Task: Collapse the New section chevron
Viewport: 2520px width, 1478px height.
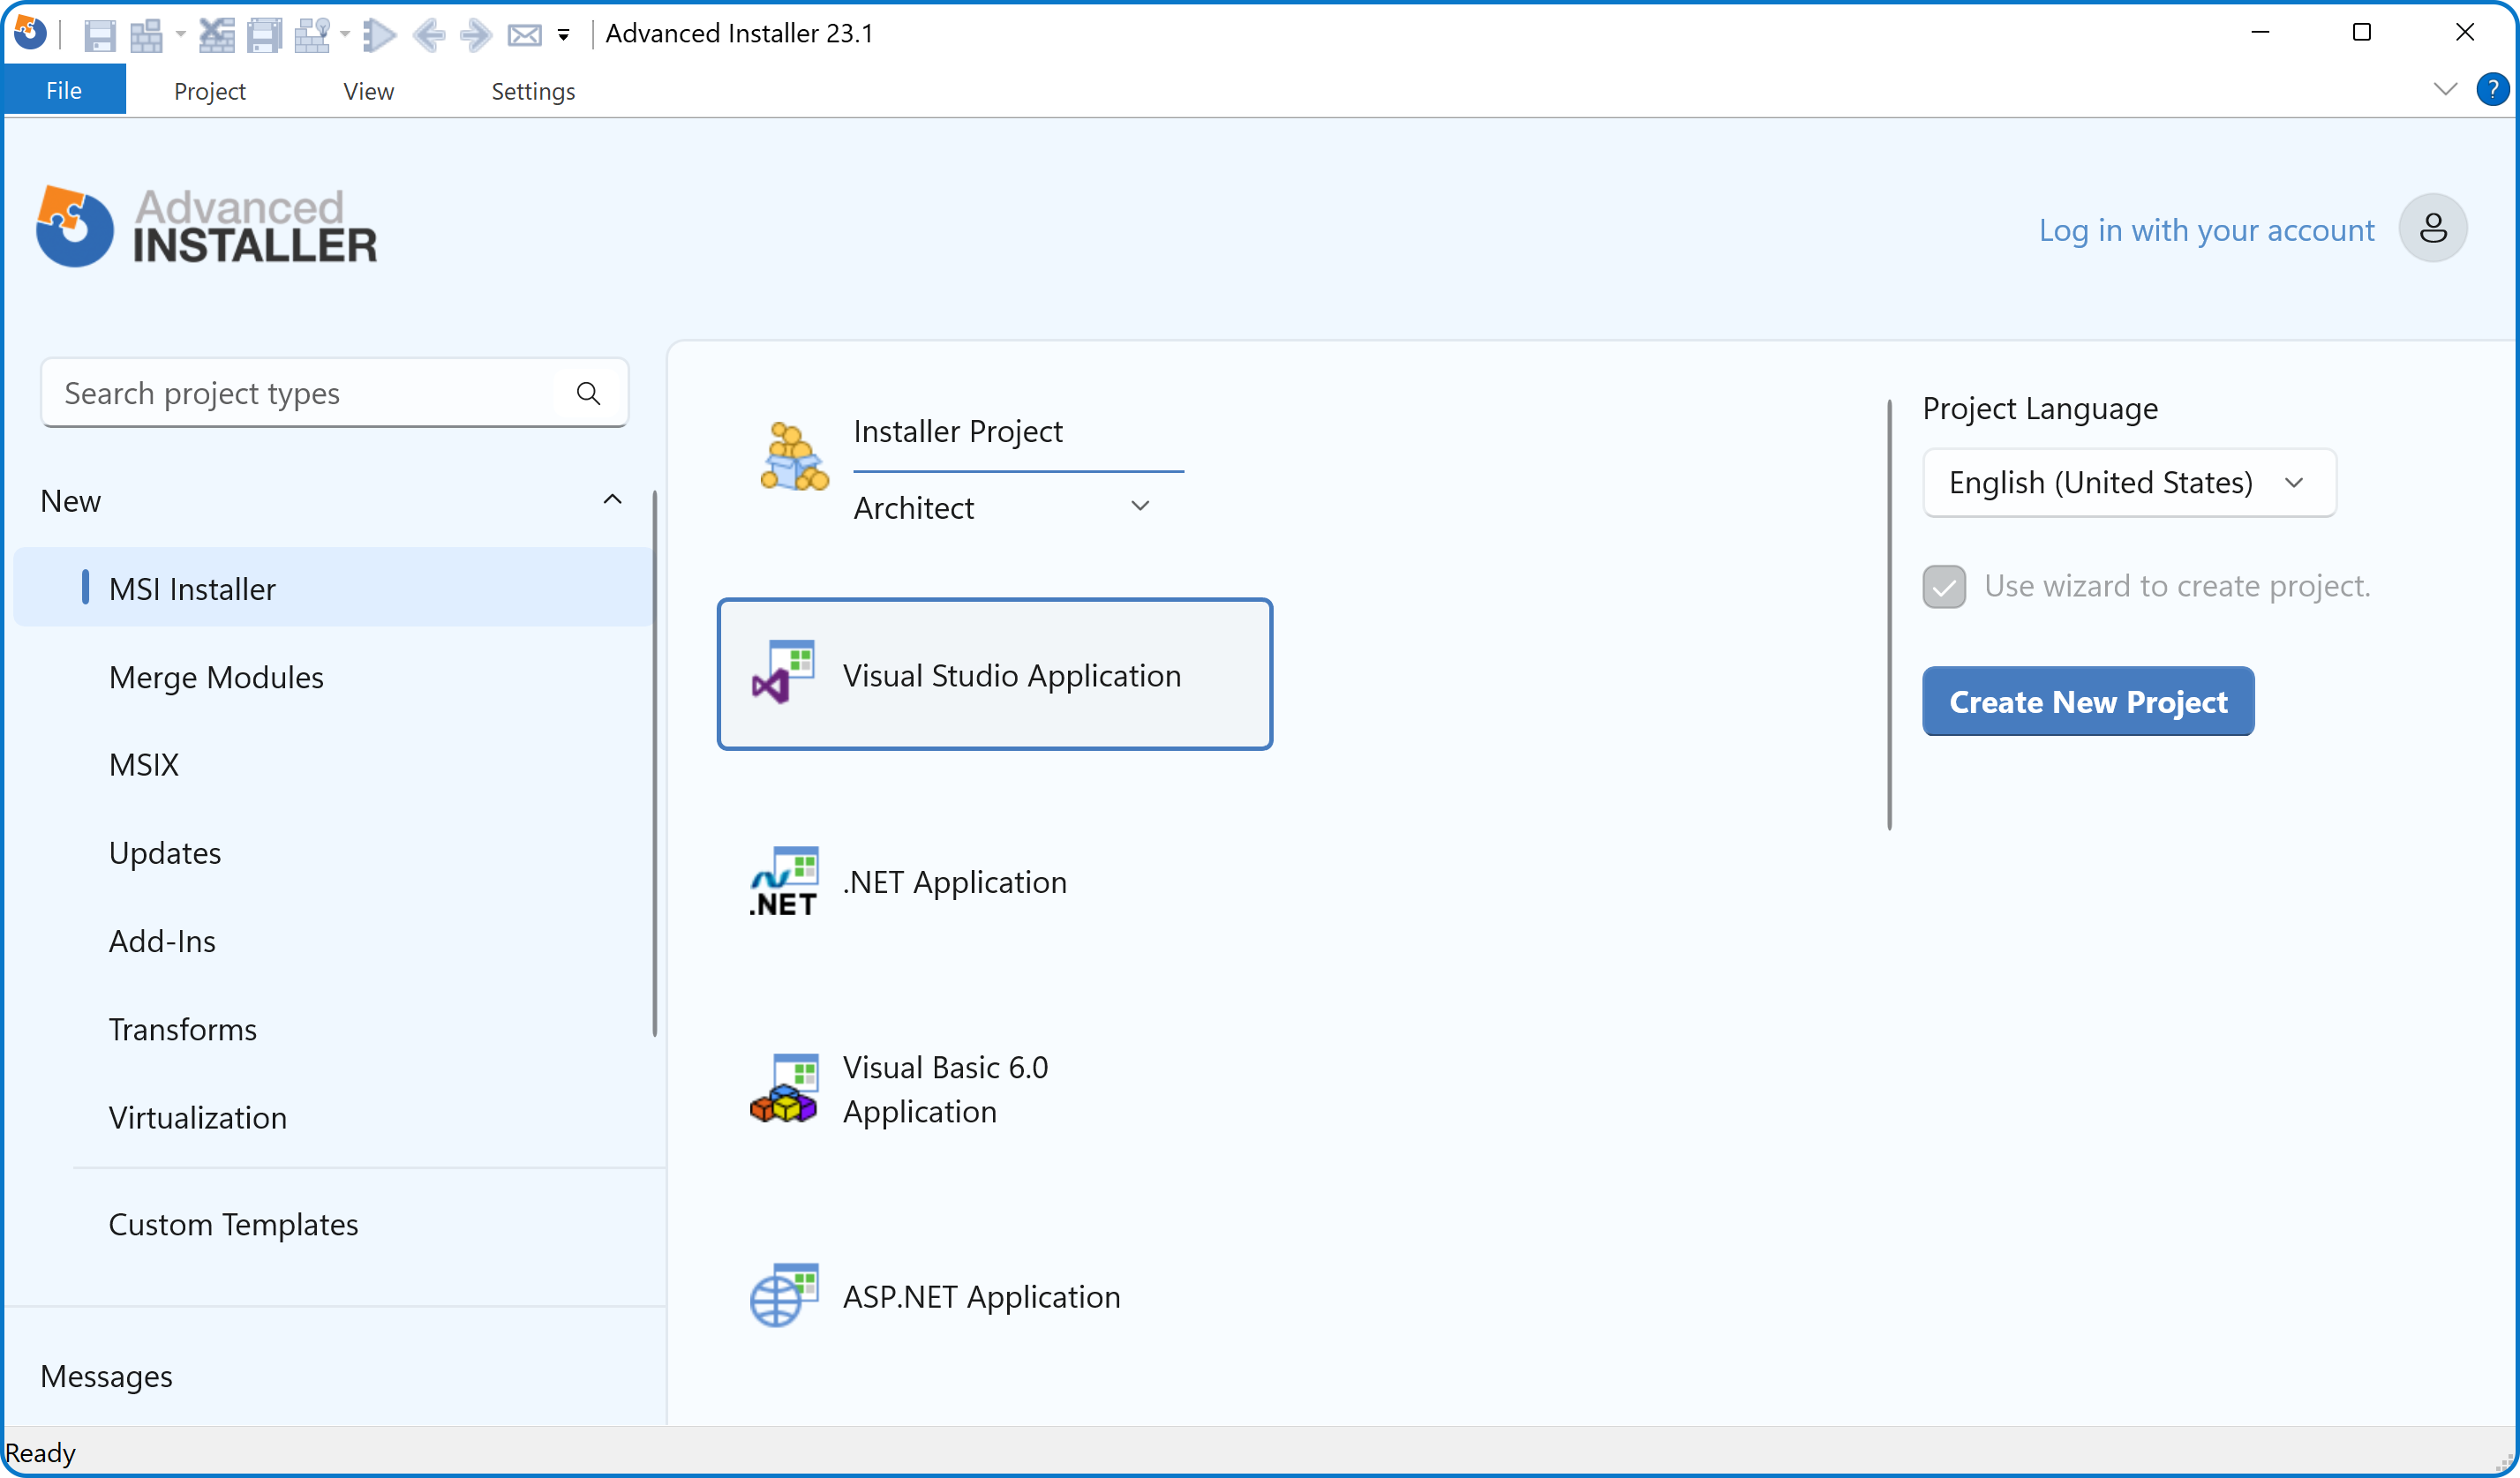Action: click(612, 500)
